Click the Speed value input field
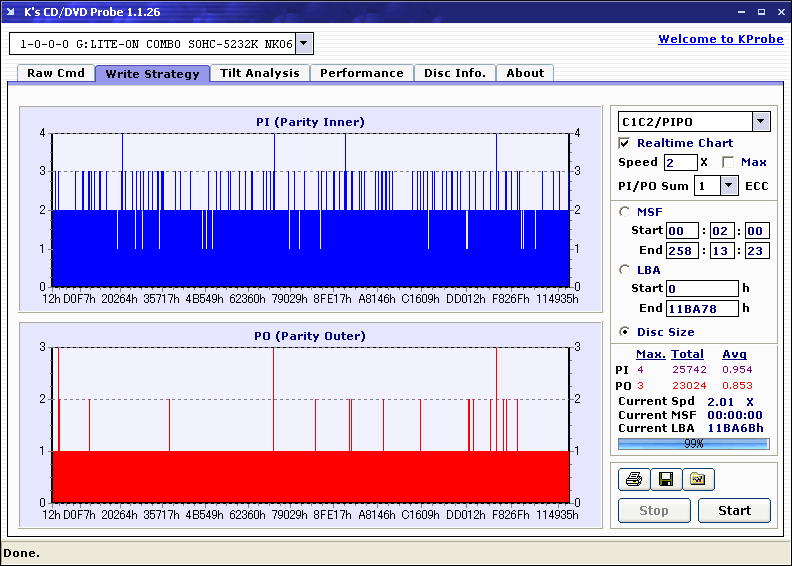792x566 pixels. click(x=680, y=162)
